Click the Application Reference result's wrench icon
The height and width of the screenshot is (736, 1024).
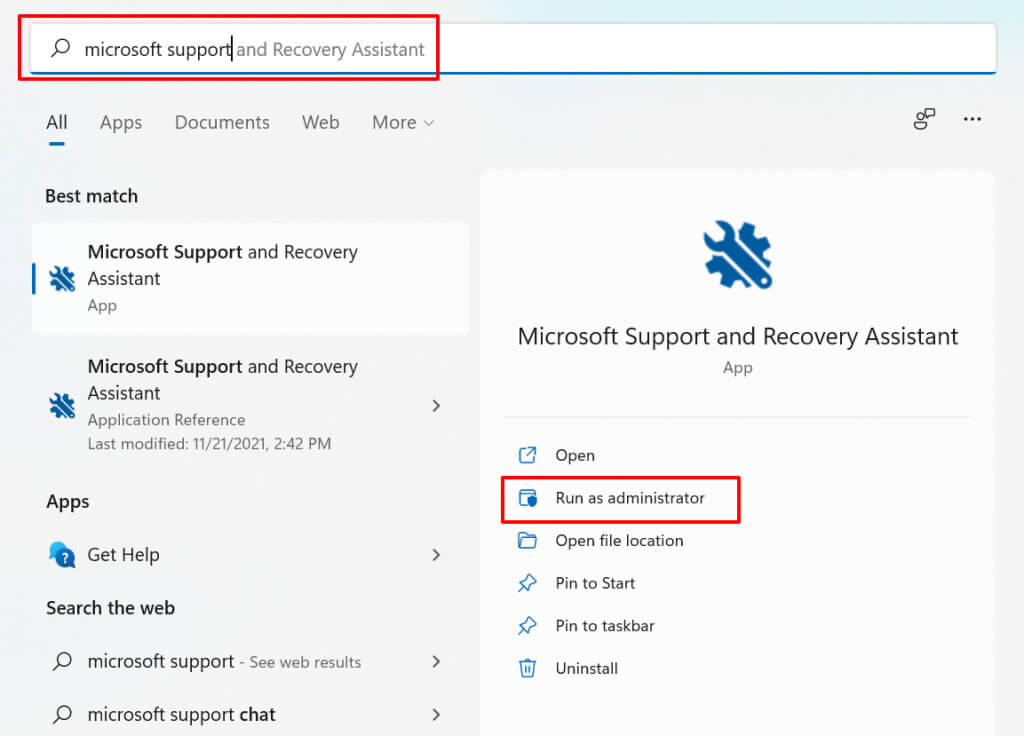click(62, 405)
